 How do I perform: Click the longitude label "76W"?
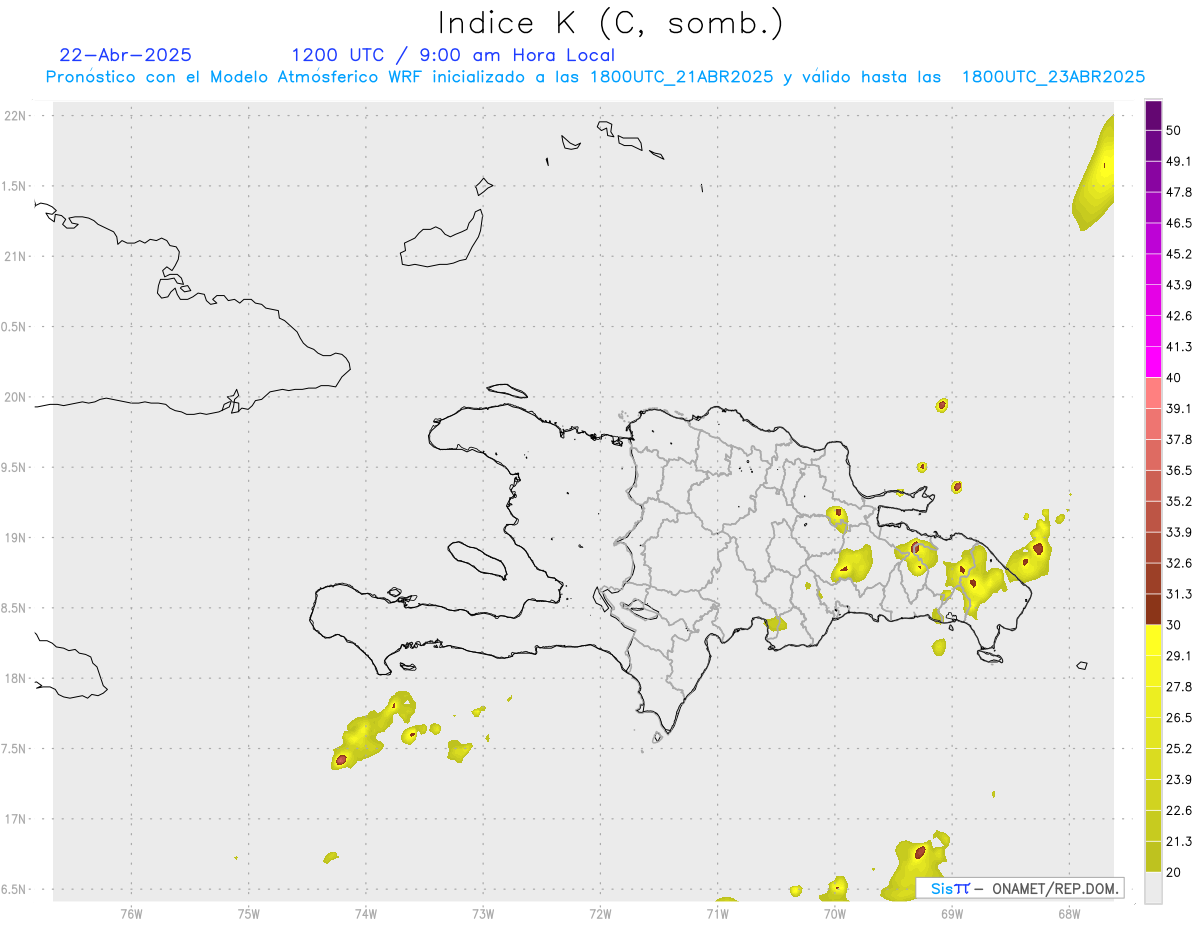[x=131, y=914]
